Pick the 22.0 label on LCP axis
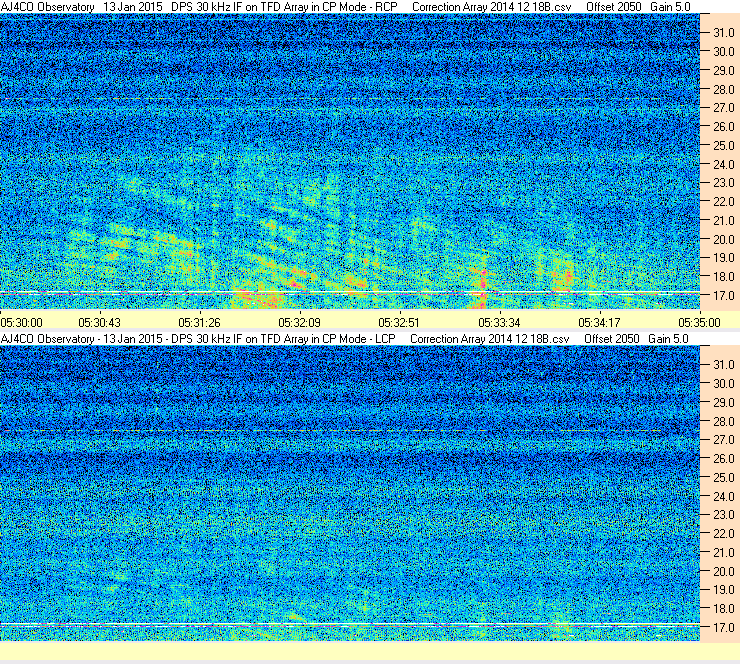The height and width of the screenshot is (664, 740). 724,534
